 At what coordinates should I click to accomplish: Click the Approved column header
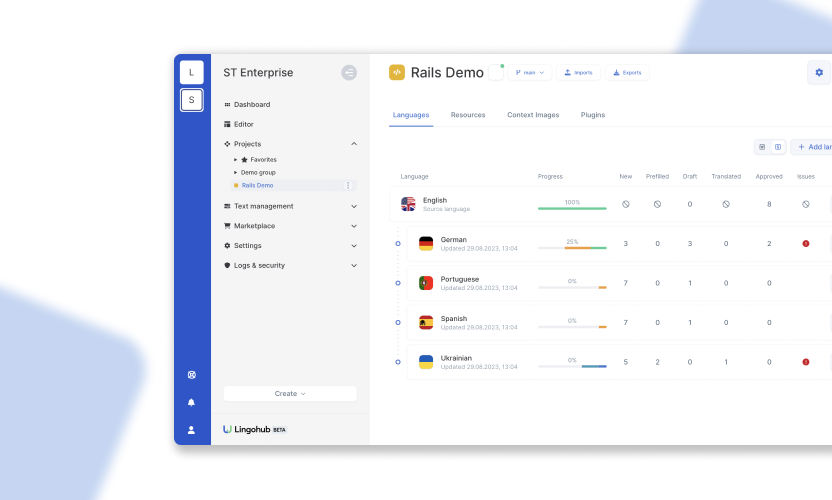pos(769,176)
